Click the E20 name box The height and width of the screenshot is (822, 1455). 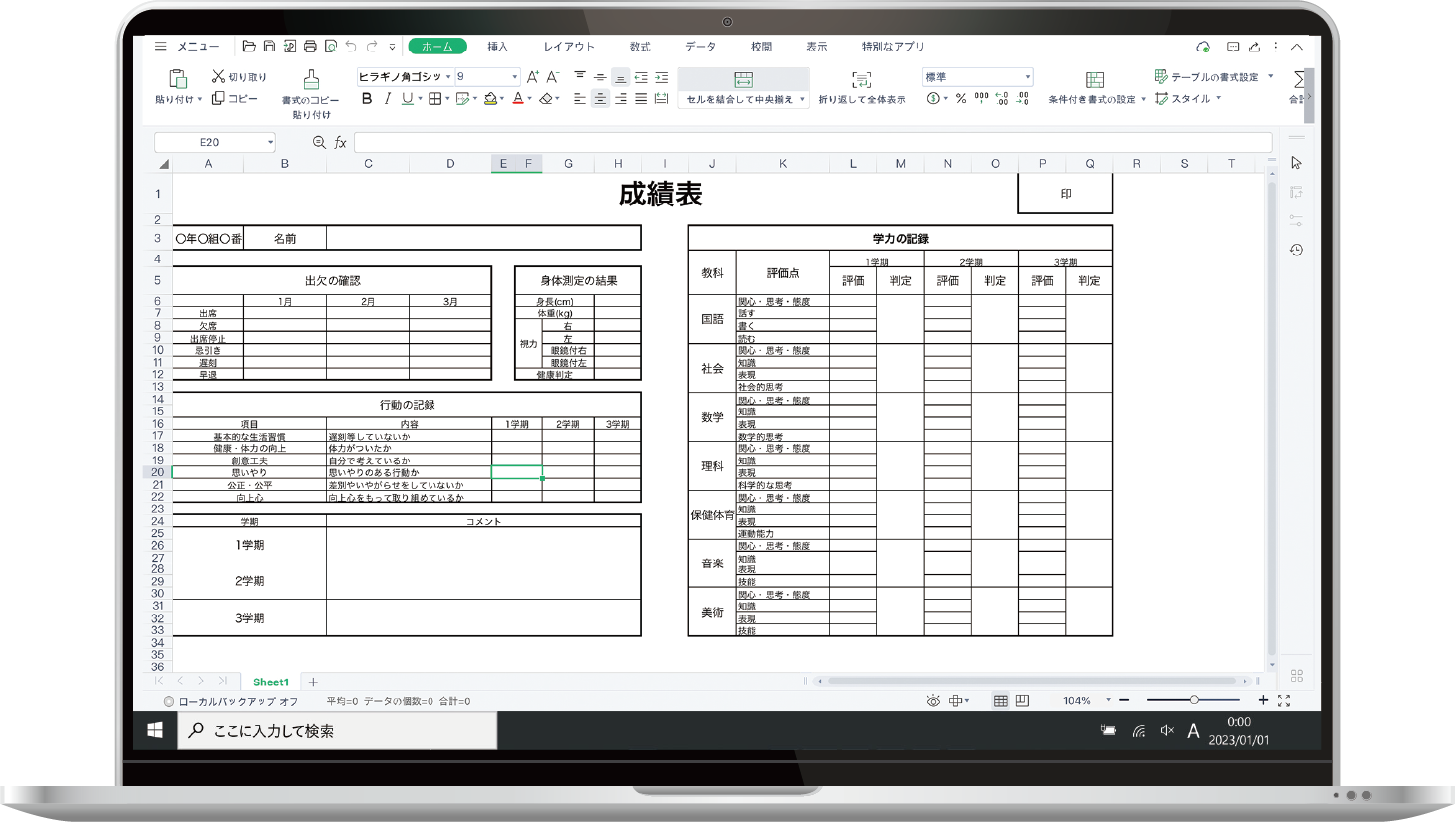point(214,143)
